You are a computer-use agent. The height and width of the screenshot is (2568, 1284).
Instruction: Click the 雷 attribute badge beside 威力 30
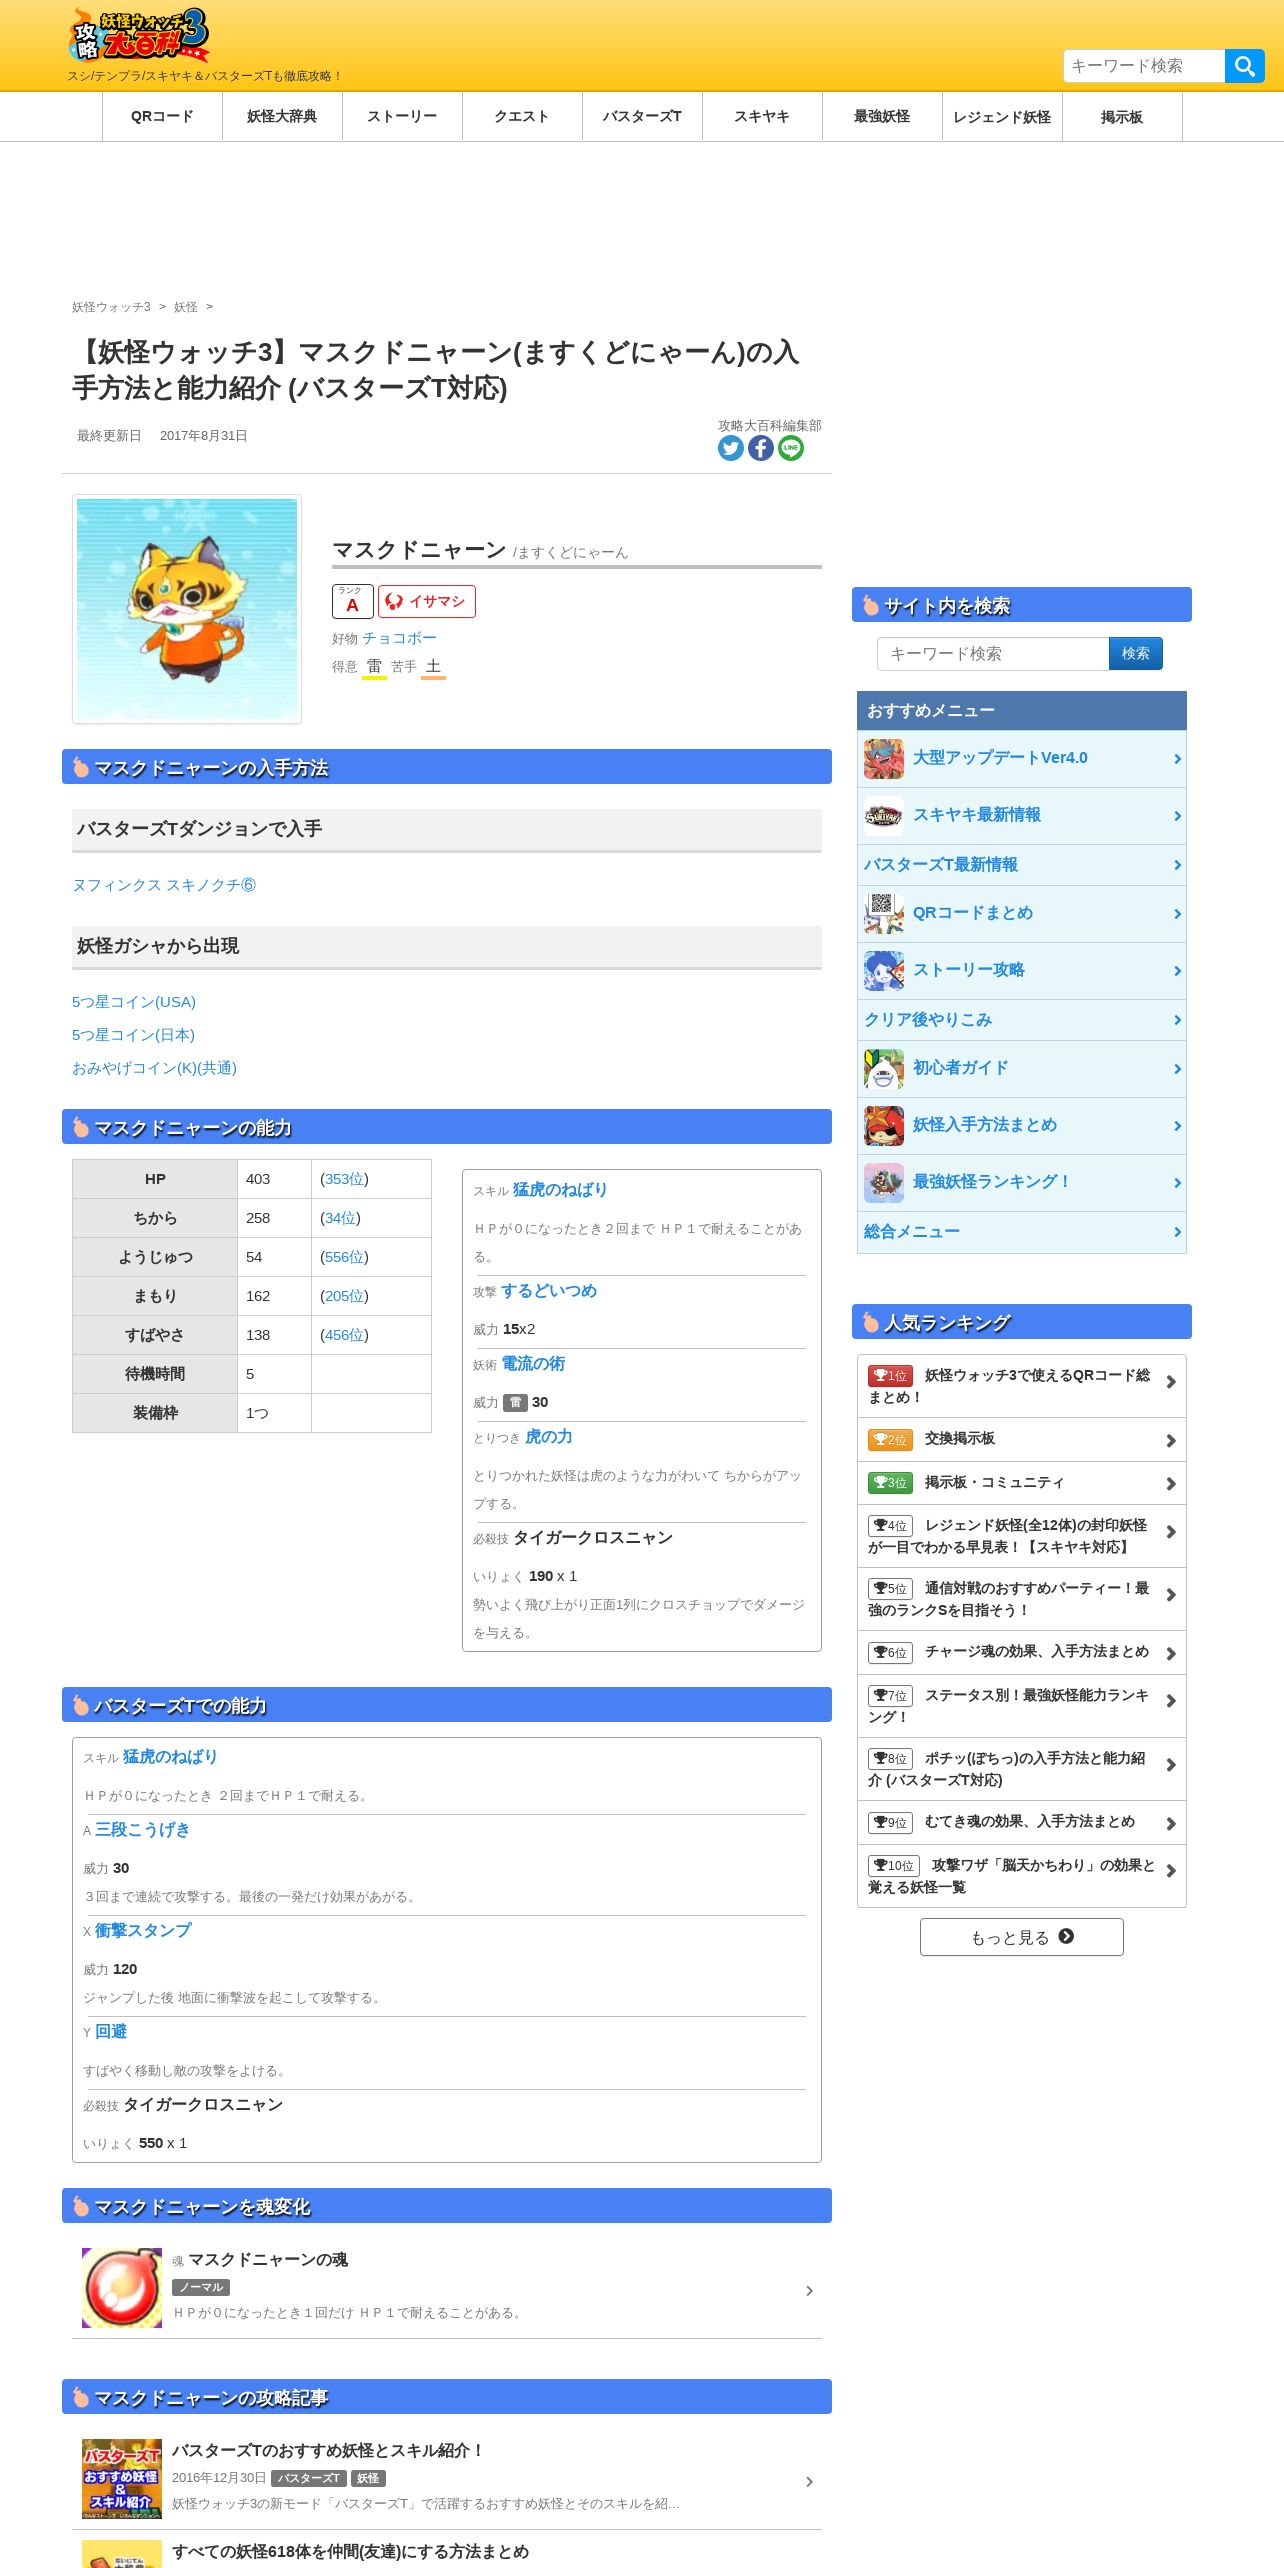tap(515, 1403)
